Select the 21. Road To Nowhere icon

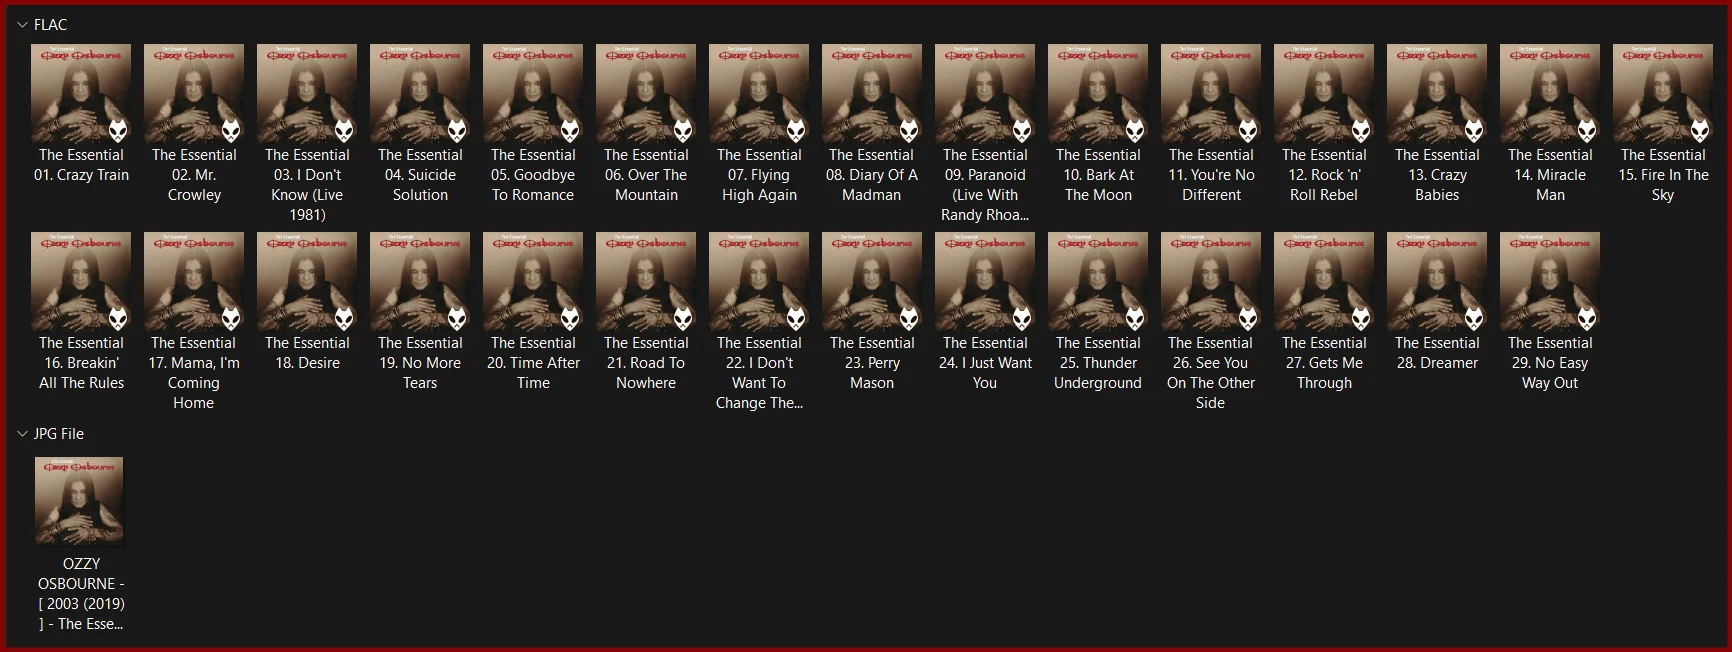[x=646, y=282]
